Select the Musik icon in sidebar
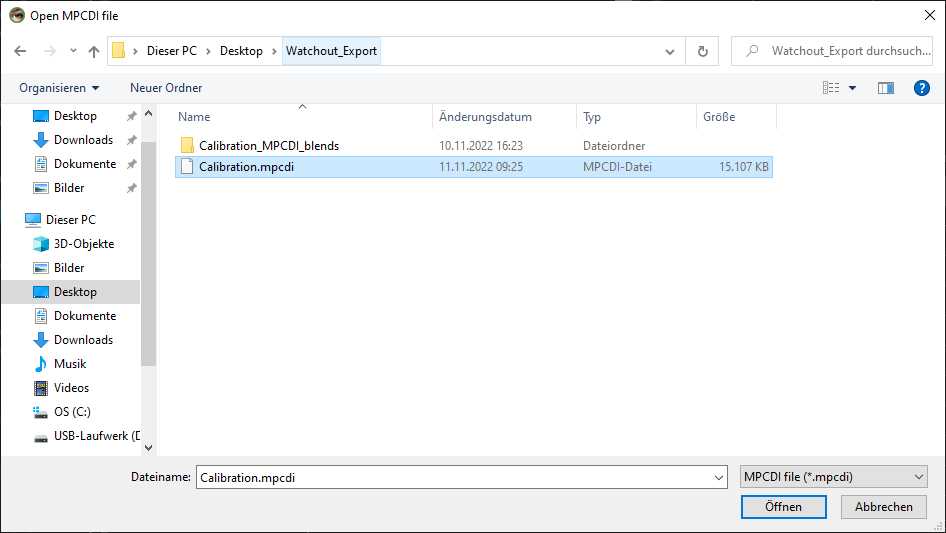This screenshot has height=533, width=946. click(x=41, y=364)
